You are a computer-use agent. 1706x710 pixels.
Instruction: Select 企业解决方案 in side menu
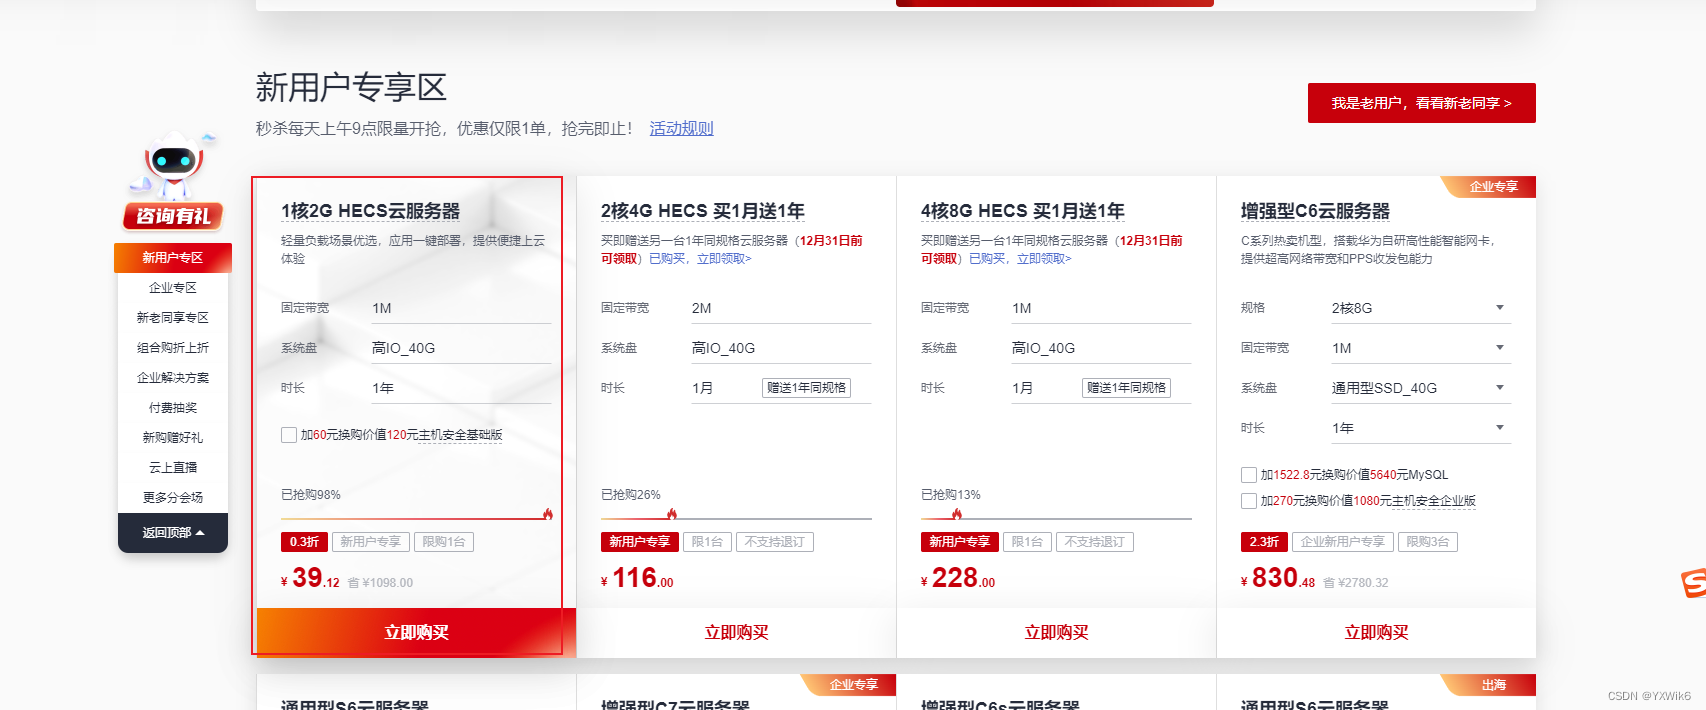click(173, 378)
